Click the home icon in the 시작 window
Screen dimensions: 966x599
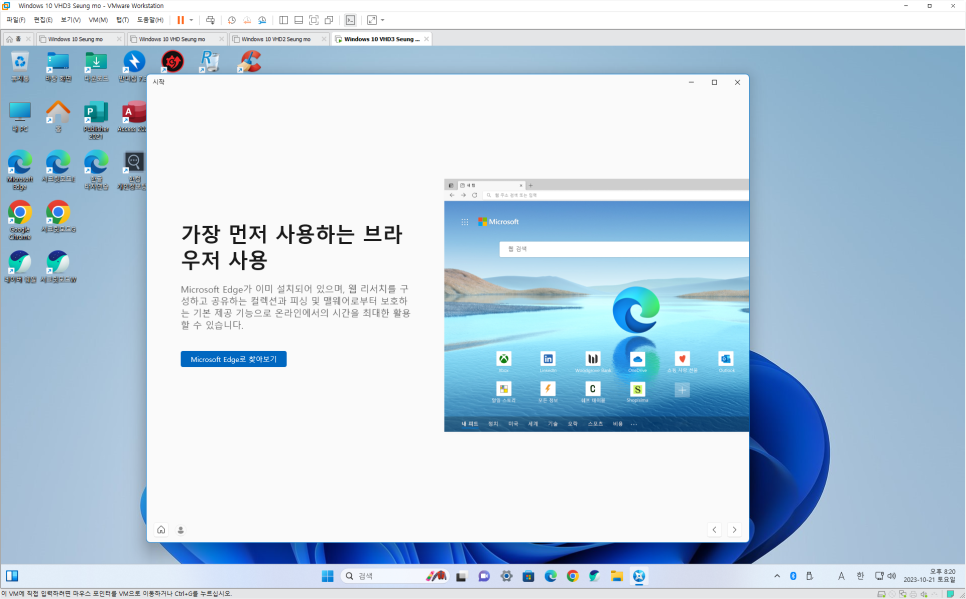tap(161, 530)
